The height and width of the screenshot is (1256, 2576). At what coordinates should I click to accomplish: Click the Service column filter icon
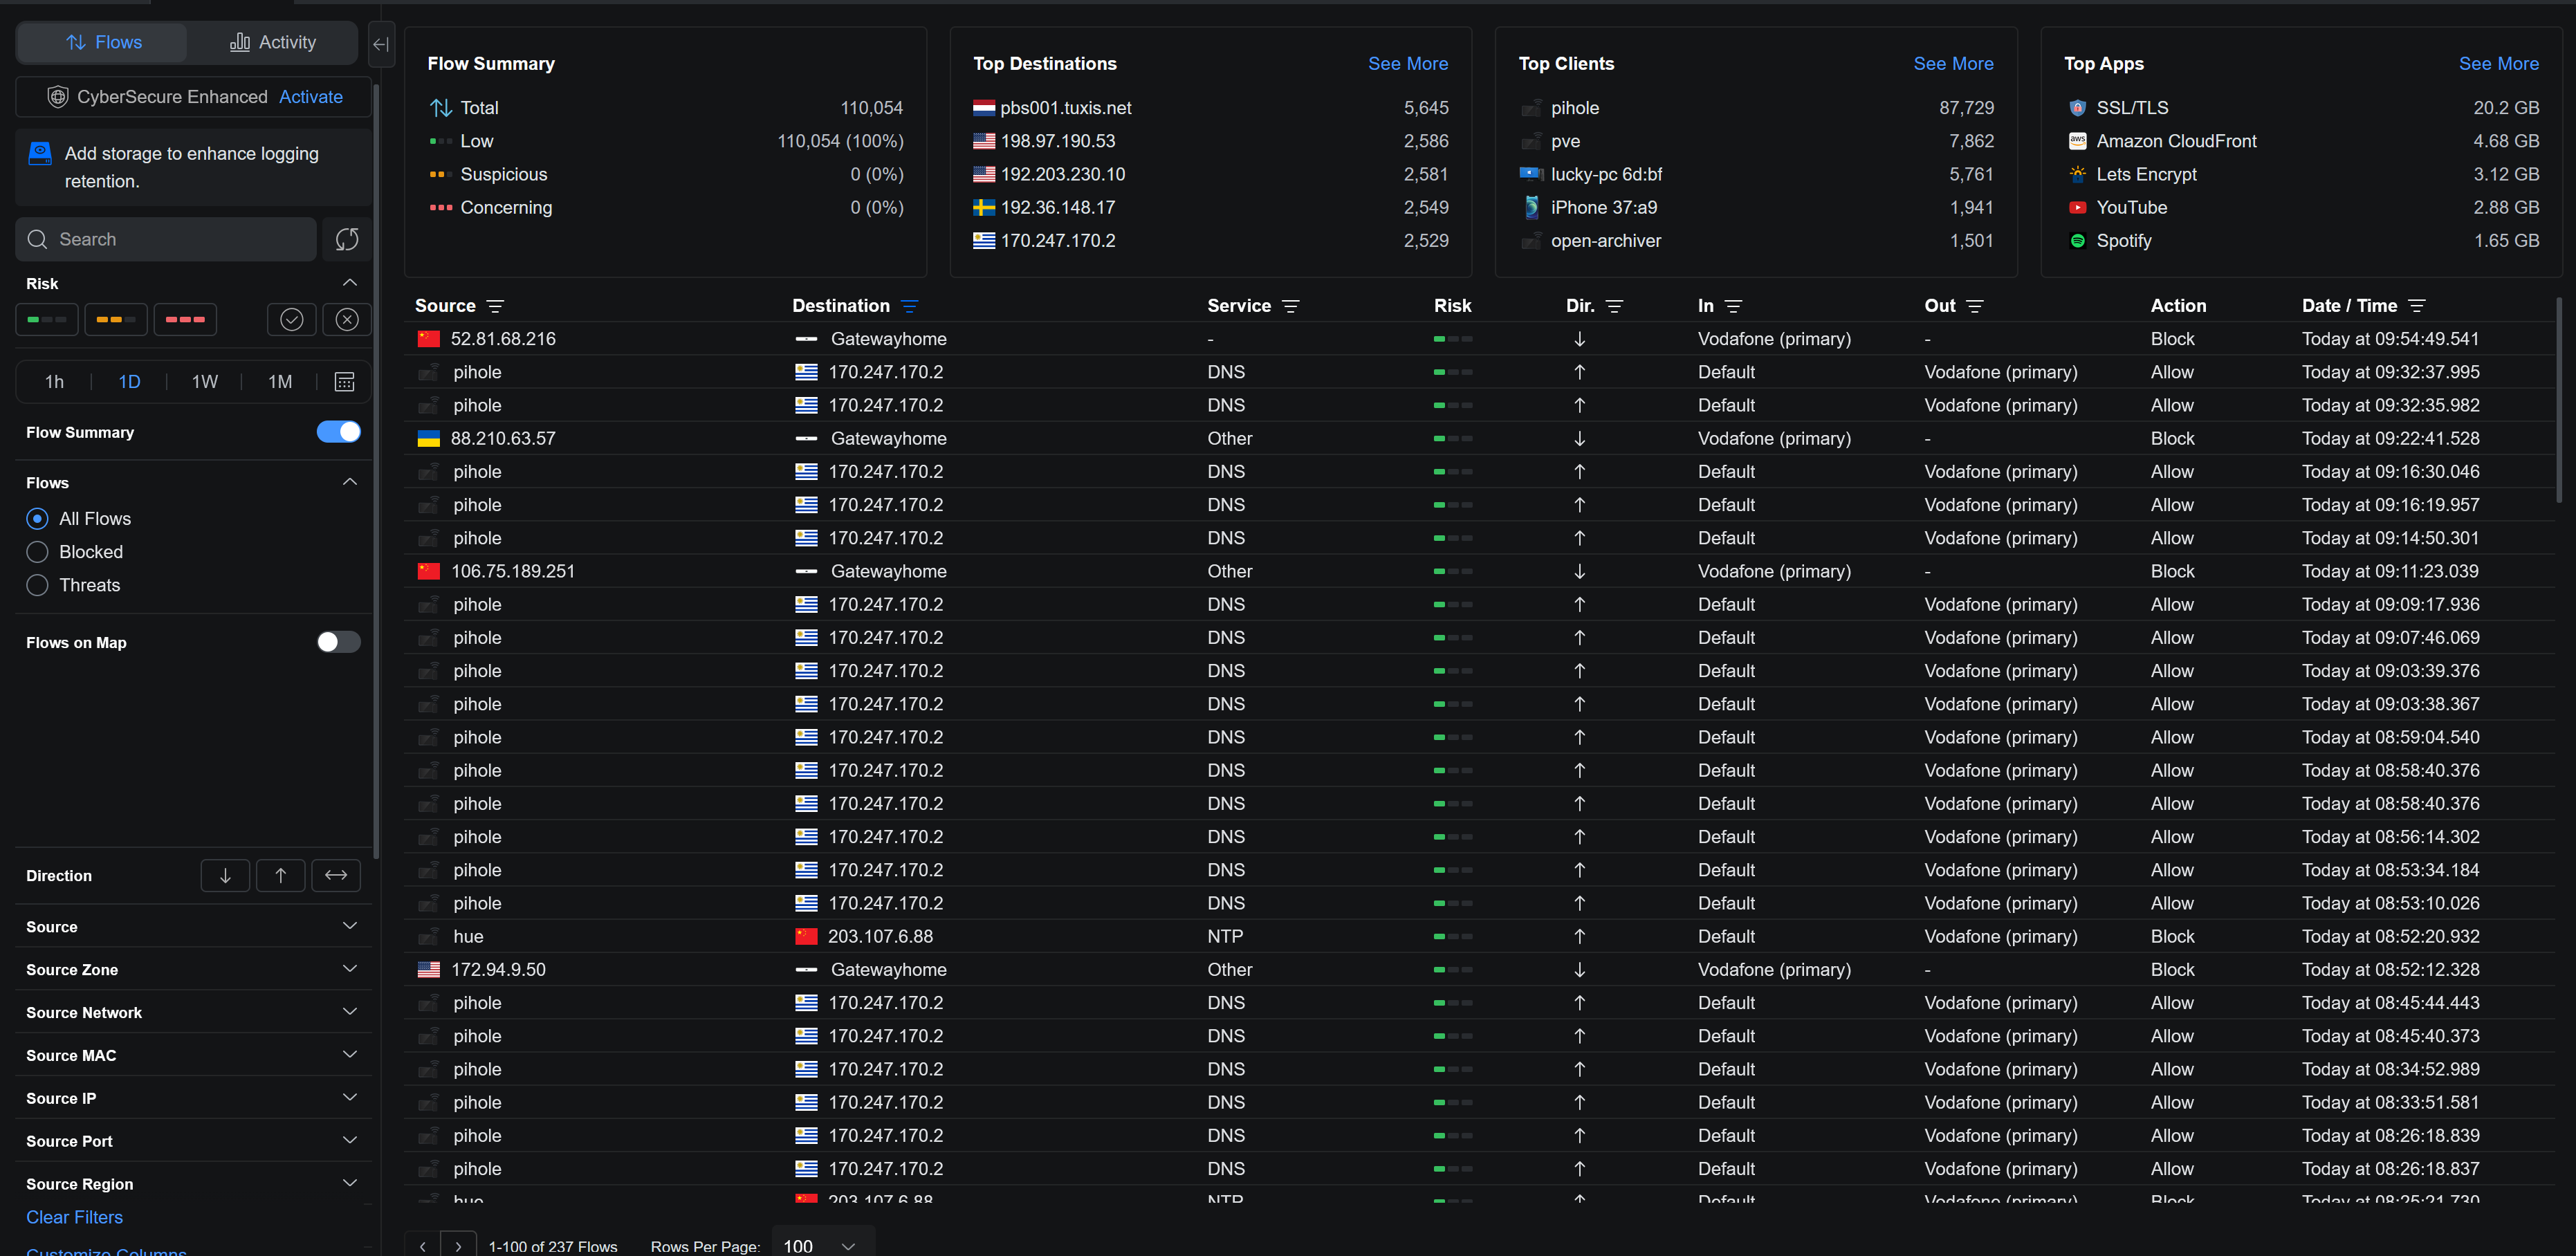[x=1290, y=306]
